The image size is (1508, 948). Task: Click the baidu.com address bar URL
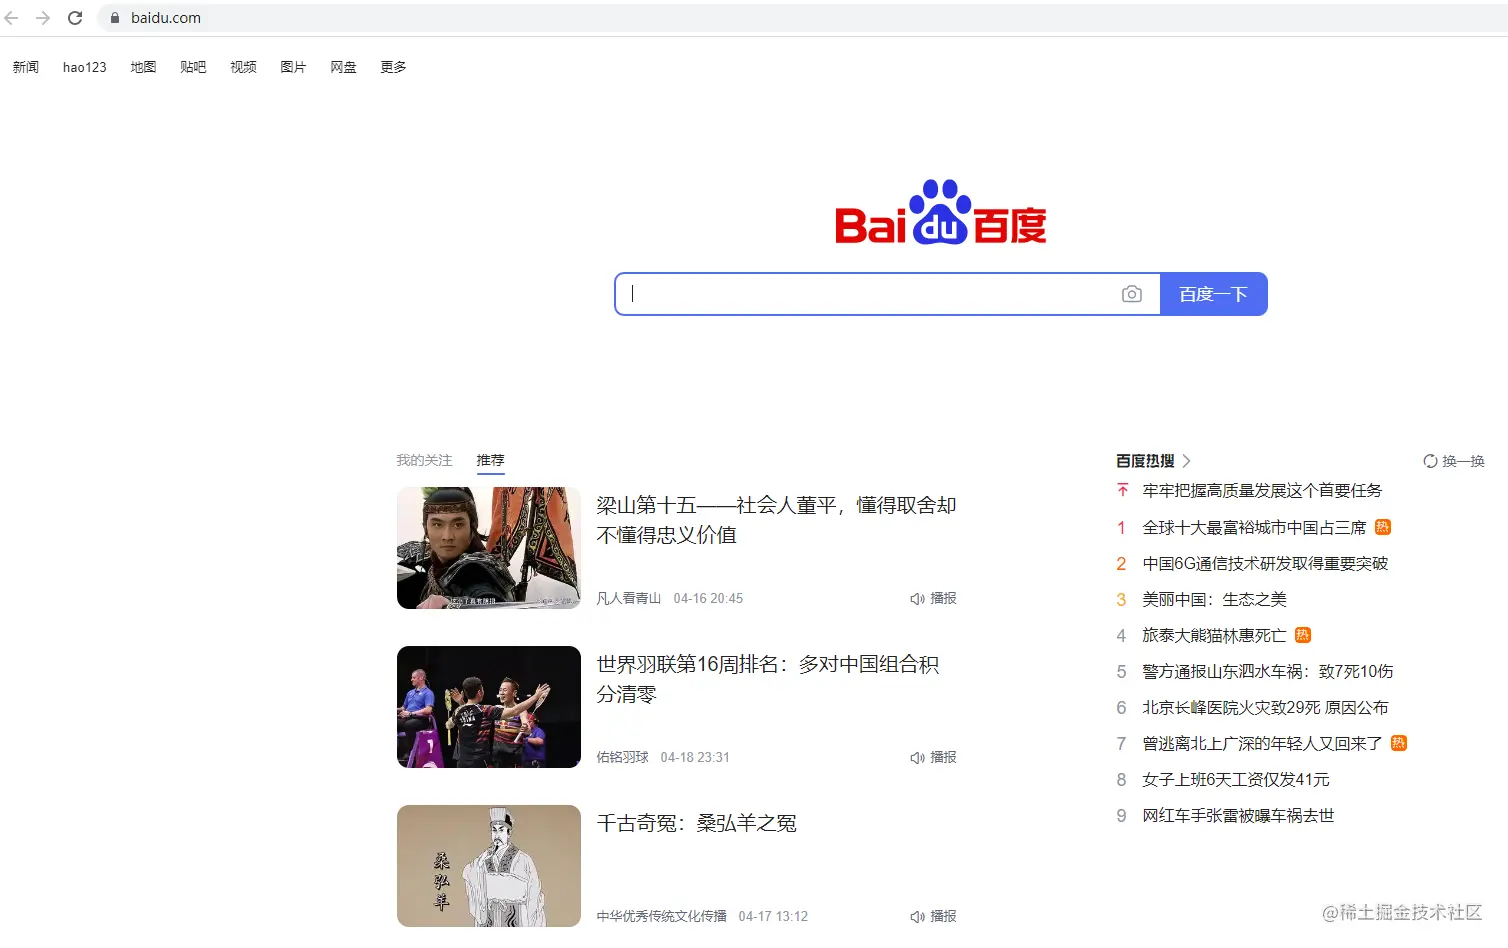pyautogui.click(x=166, y=18)
